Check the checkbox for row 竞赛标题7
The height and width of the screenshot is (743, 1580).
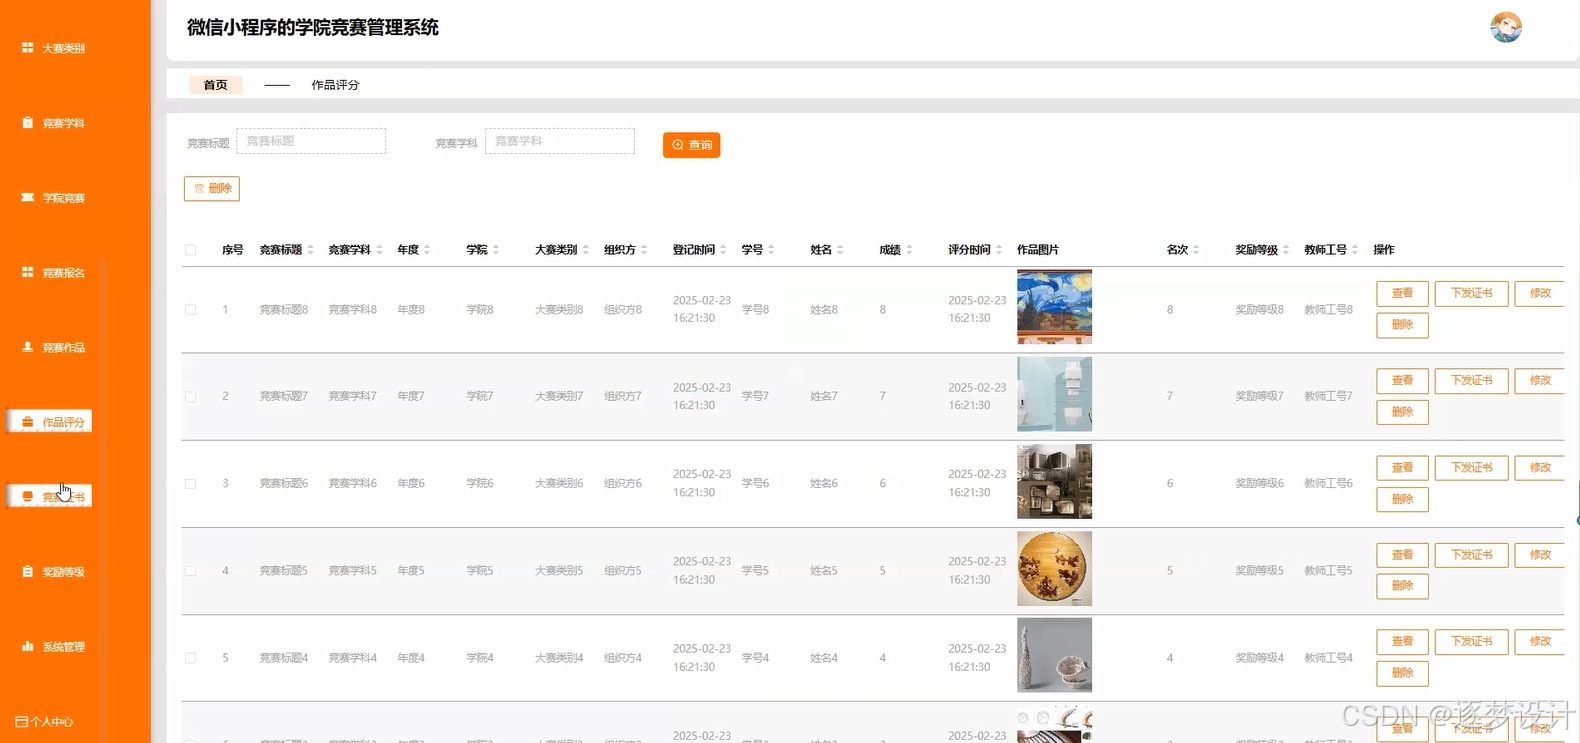coord(191,397)
